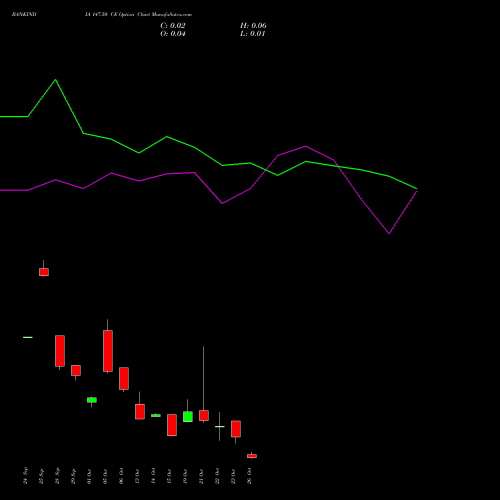This screenshot has width=500, height=500.
Task: Click the green candle above 01 Oct
Action: tap(92, 400)
